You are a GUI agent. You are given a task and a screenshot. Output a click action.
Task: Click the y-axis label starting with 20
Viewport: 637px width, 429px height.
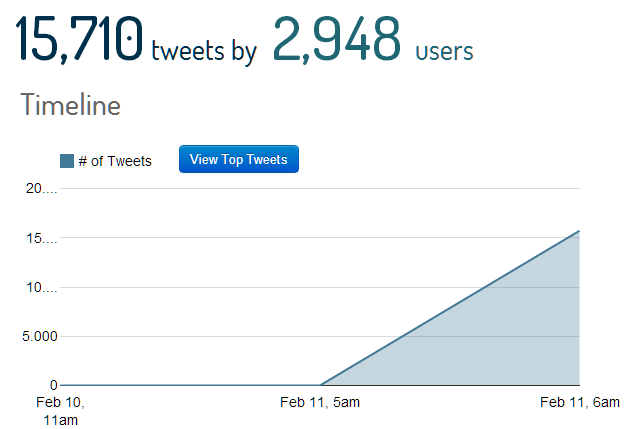tap(41, 188)
